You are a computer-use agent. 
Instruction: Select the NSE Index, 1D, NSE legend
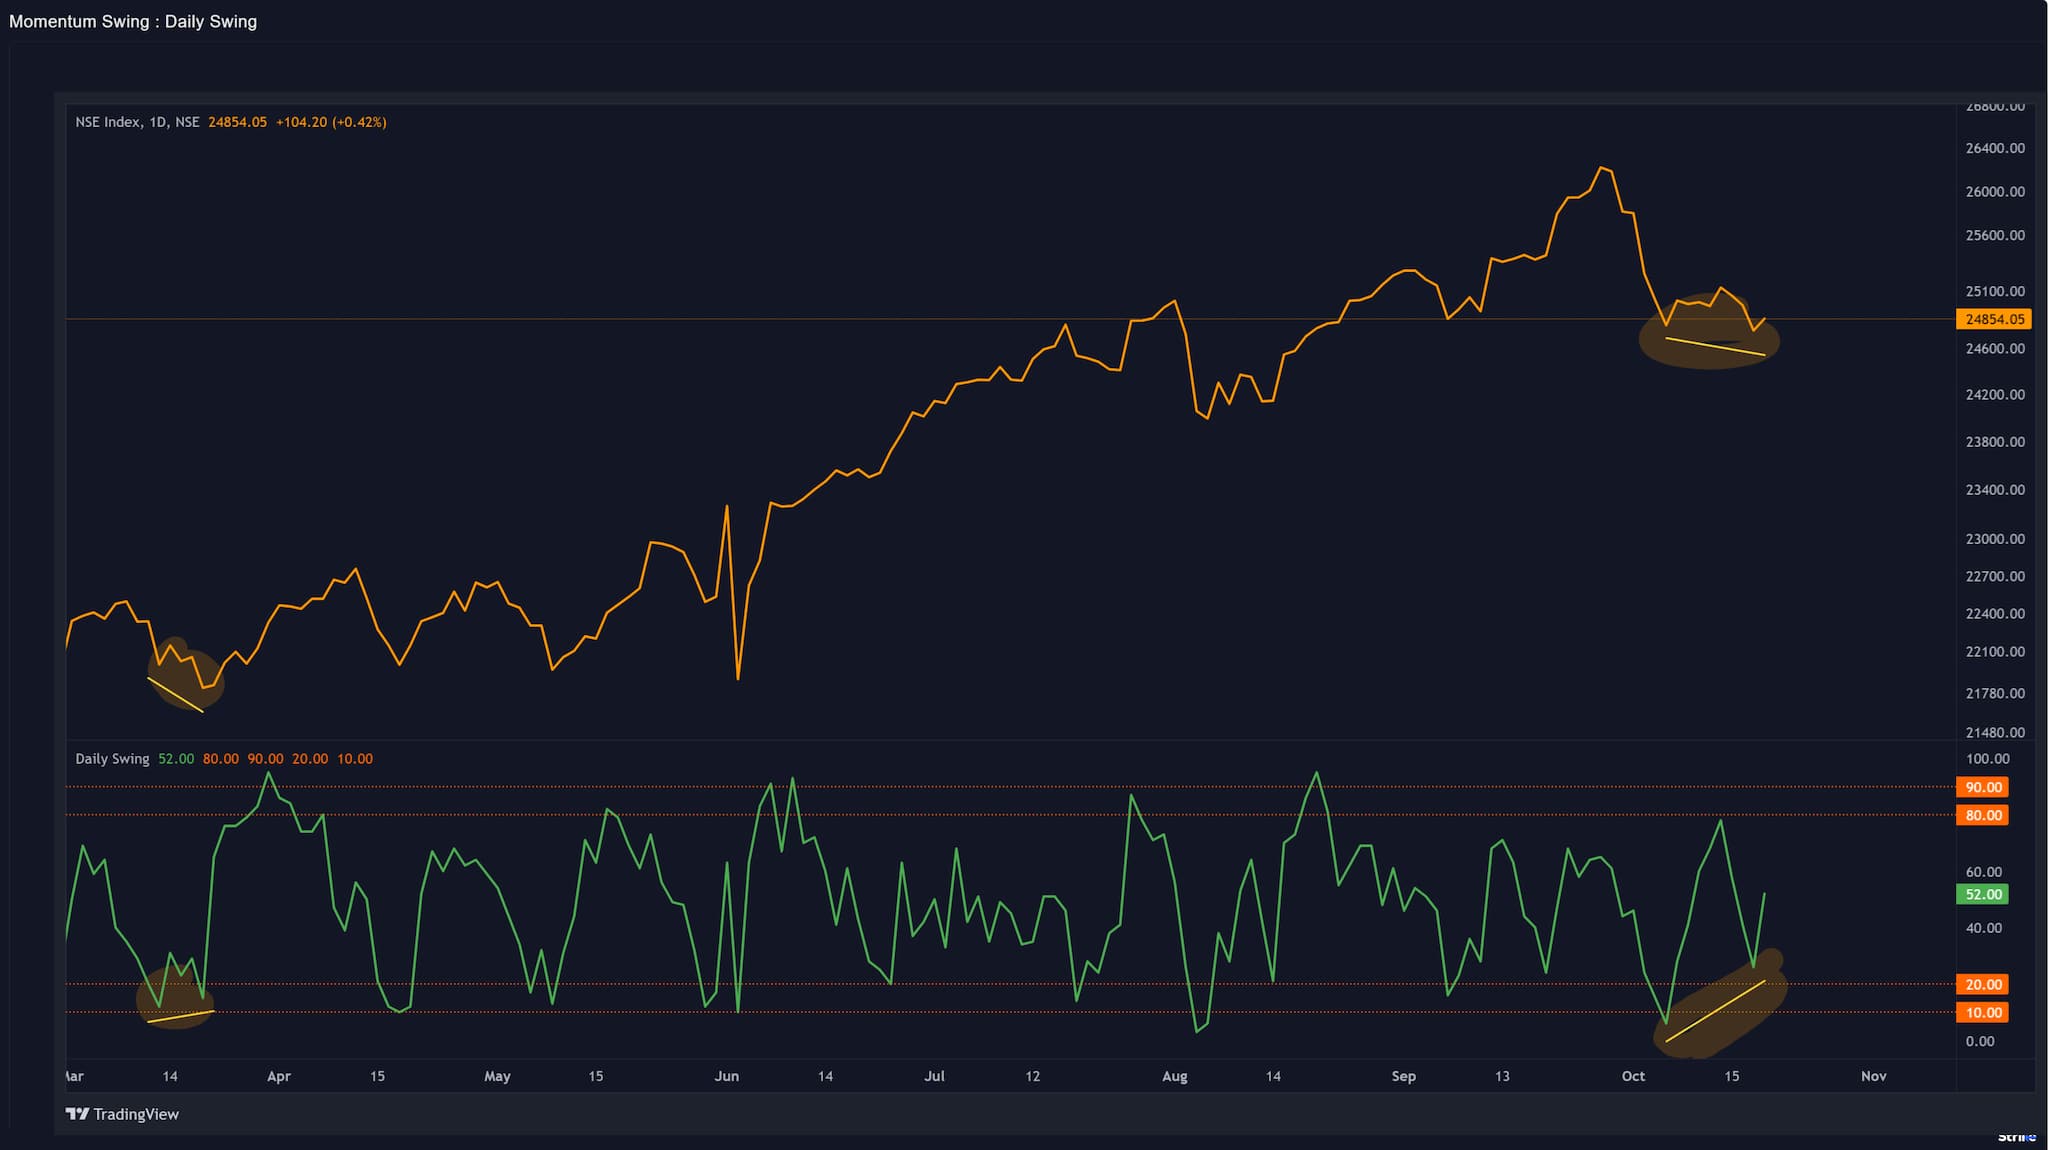pos(137,122)
